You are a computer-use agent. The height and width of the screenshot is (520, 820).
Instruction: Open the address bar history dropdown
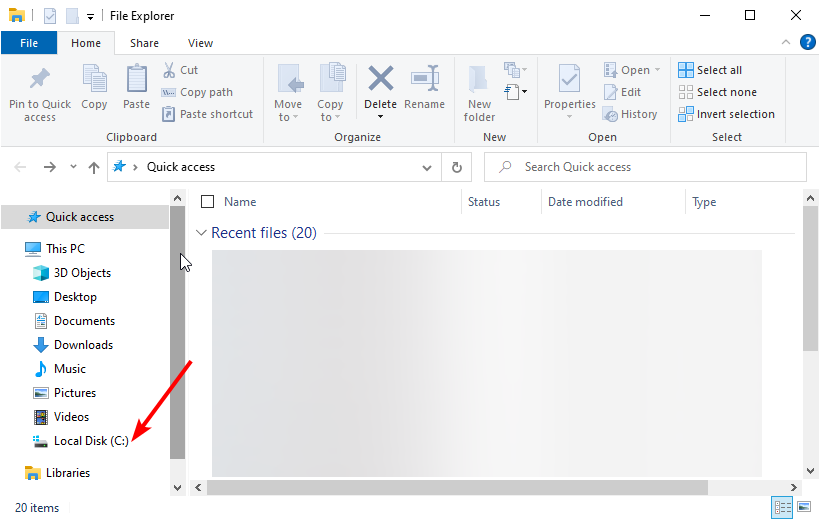pos(428,167)
